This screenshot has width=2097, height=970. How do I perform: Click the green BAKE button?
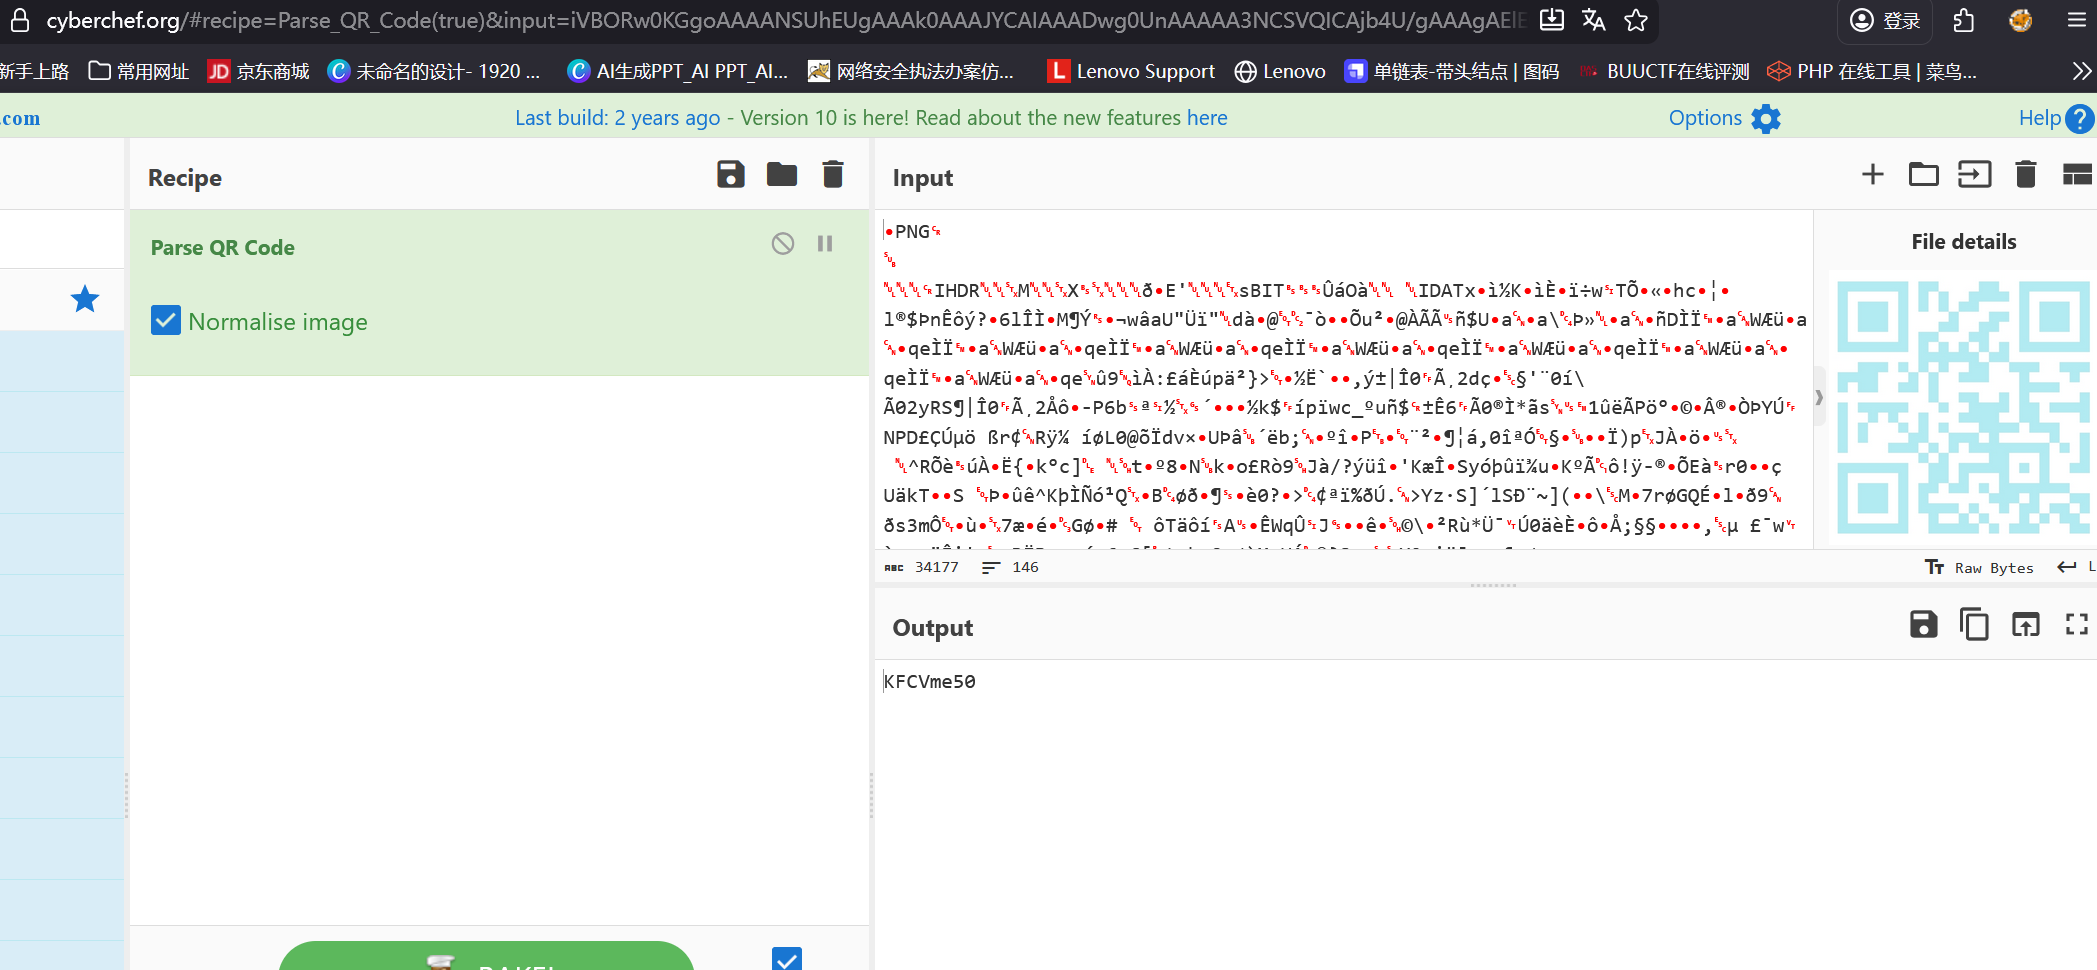tap(486, 957)
